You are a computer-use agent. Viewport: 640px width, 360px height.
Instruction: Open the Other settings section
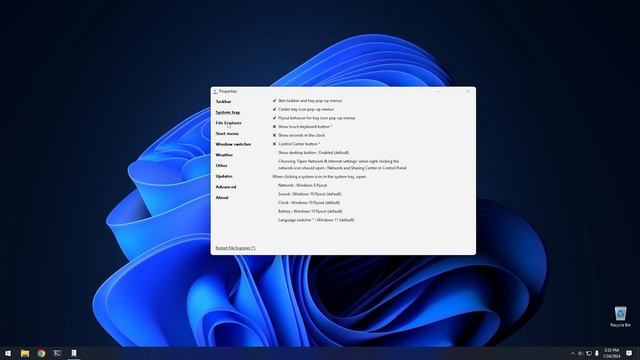(222, 166)
